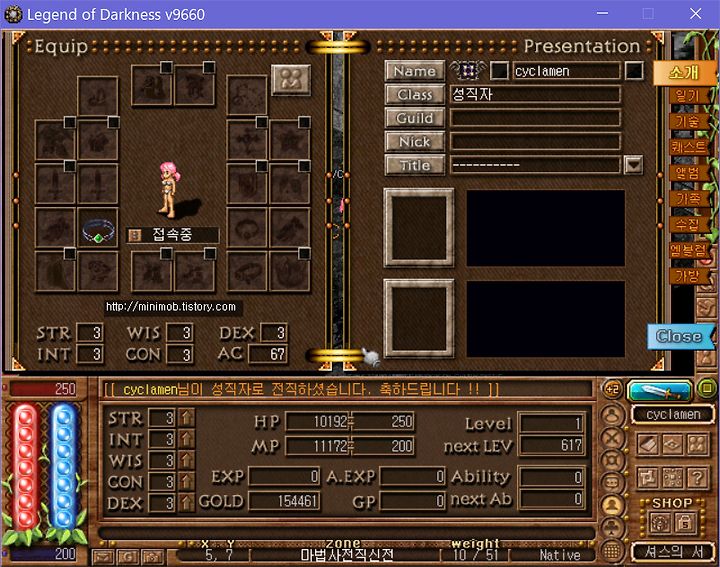Viewport: 720px width, 567px height.
Task: Click the 셔스의 서 button
Action: pyautogui.click(x=673, y=552)
